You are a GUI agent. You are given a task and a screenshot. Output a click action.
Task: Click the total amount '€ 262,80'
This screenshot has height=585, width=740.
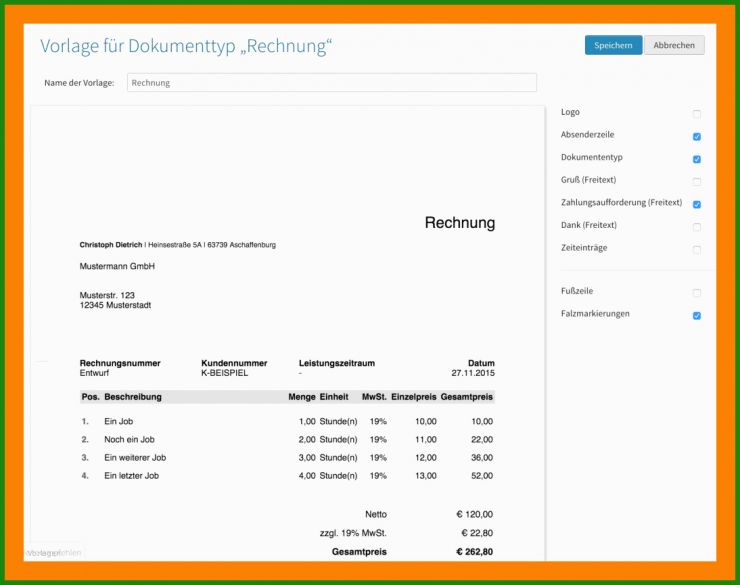click(474, 552)
